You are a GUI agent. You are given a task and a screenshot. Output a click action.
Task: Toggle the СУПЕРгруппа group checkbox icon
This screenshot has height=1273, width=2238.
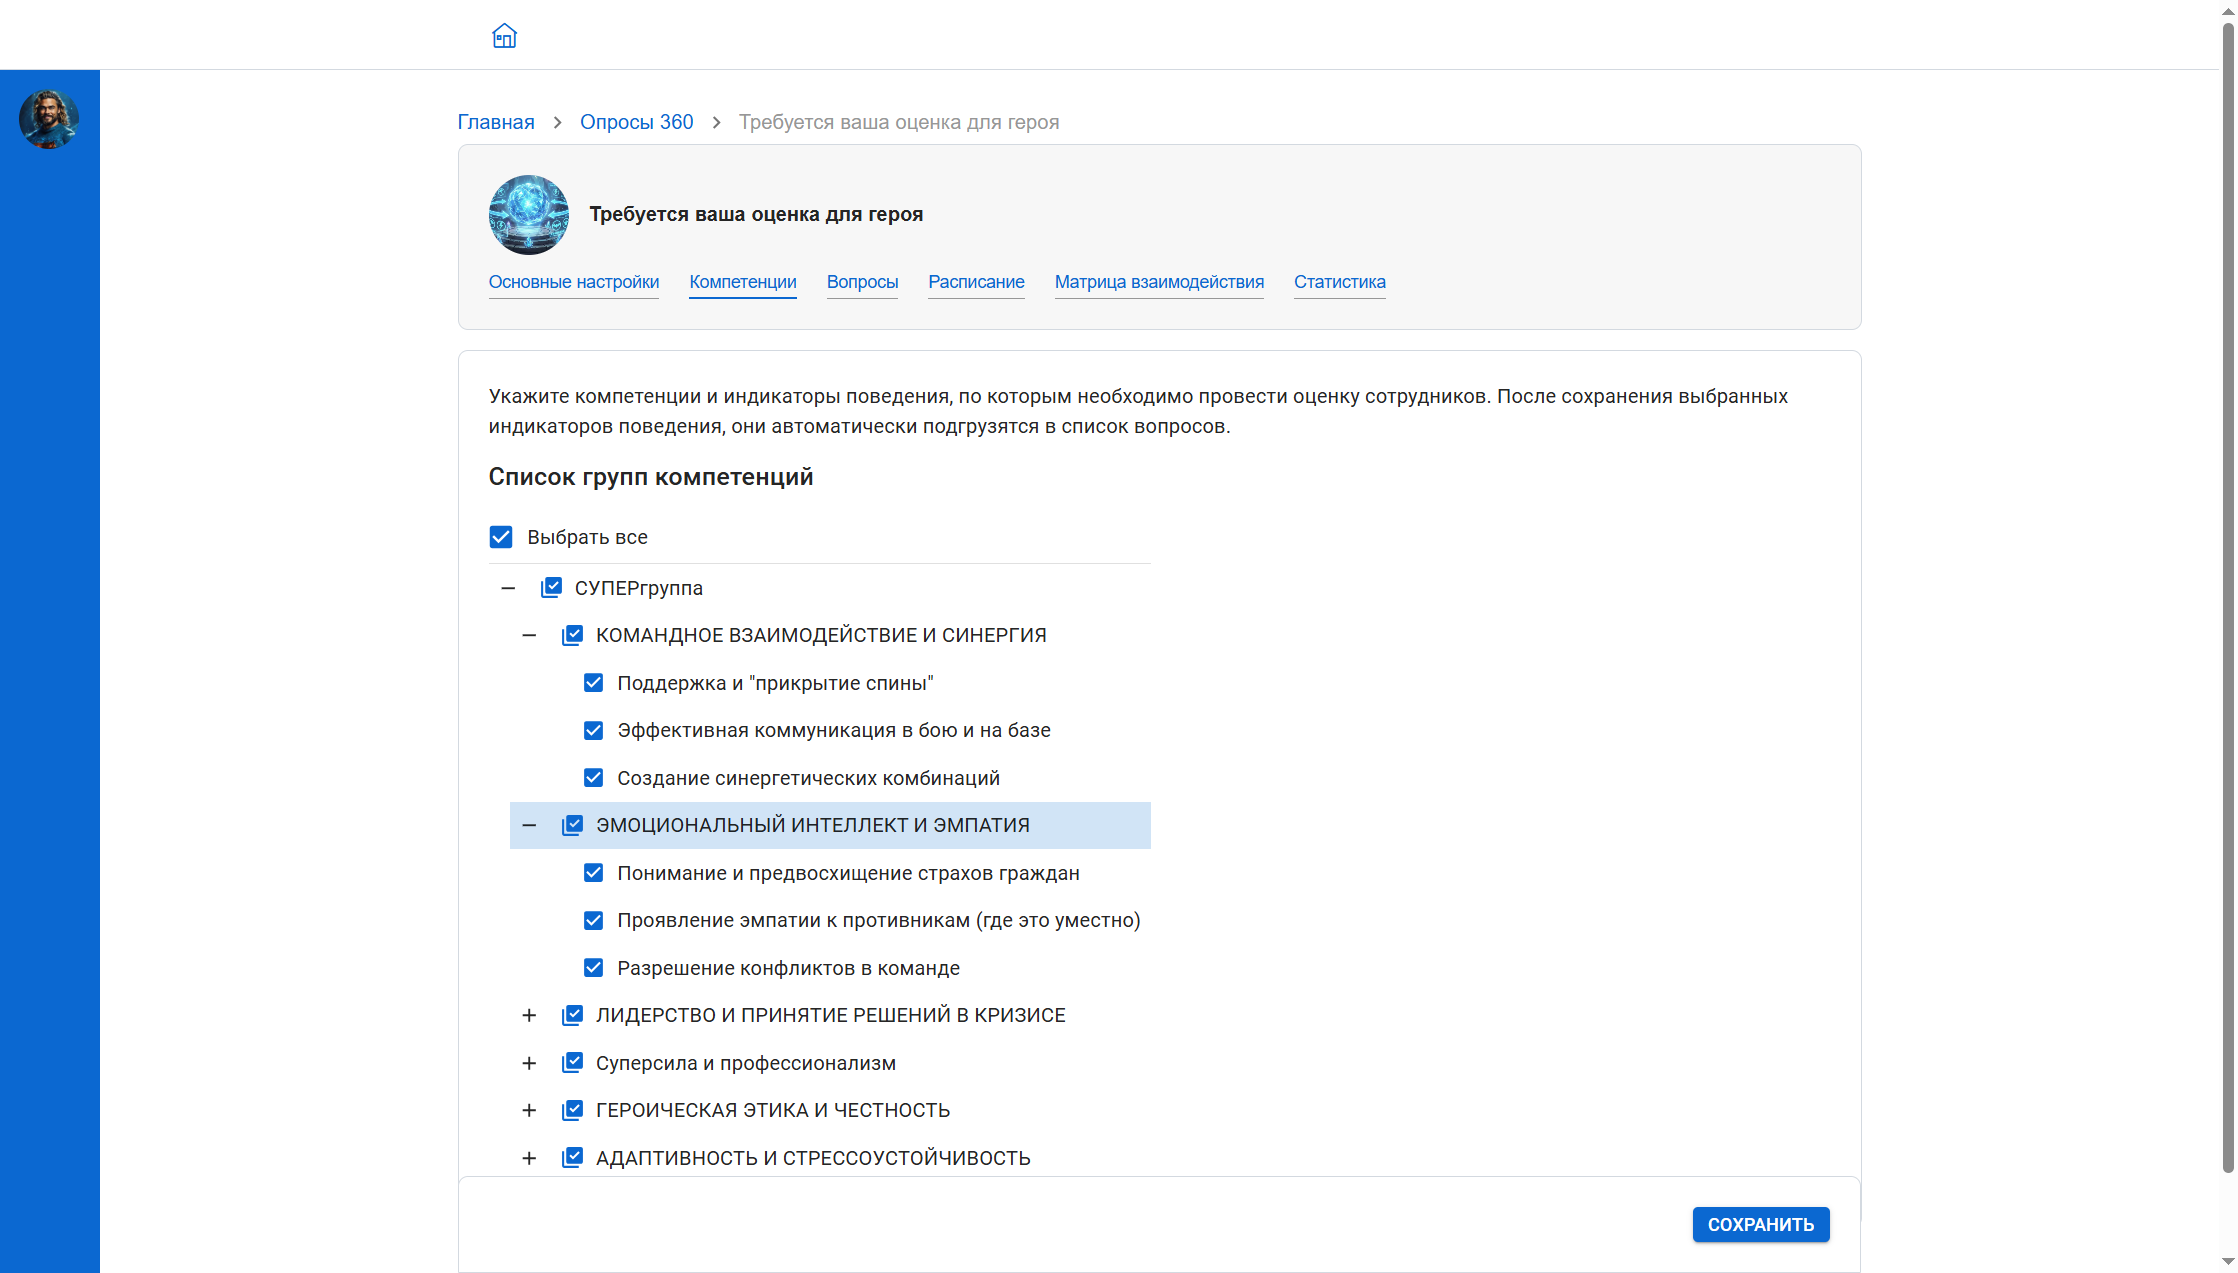[x=551, y=588]
